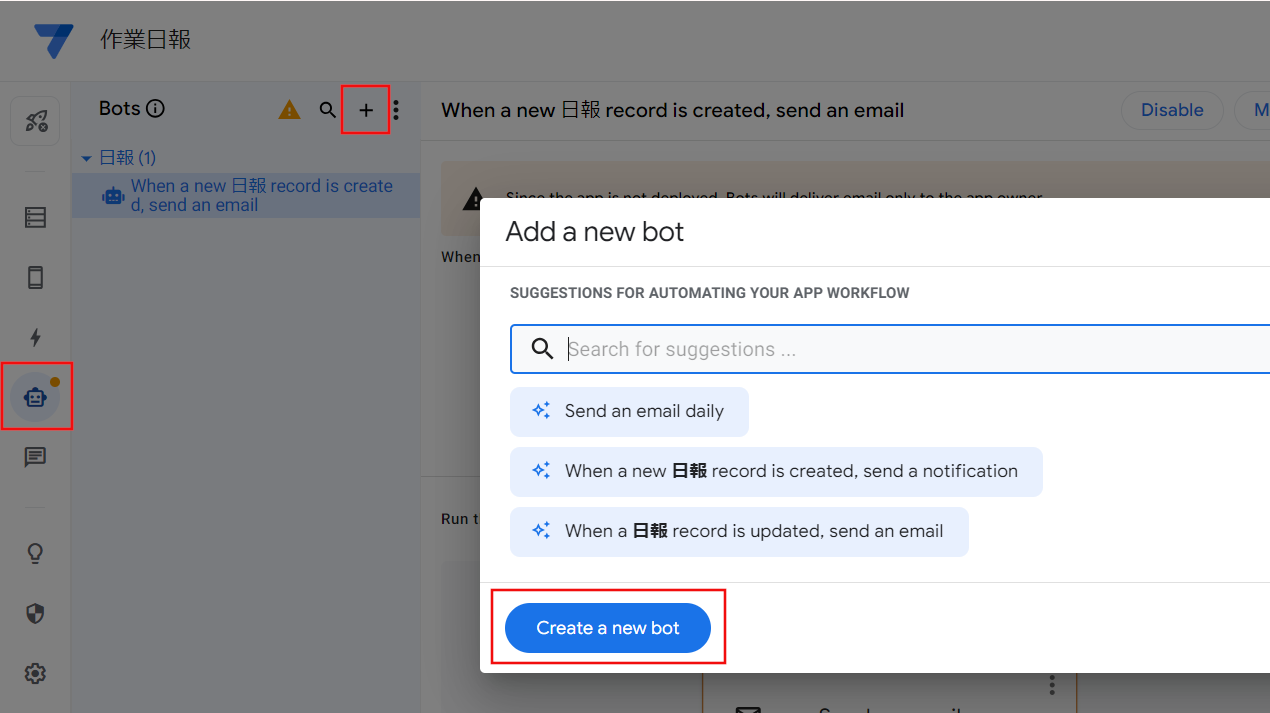Open app Settings with the gear icon
This screenshot has height=713, width=1270.
(35, 673)
